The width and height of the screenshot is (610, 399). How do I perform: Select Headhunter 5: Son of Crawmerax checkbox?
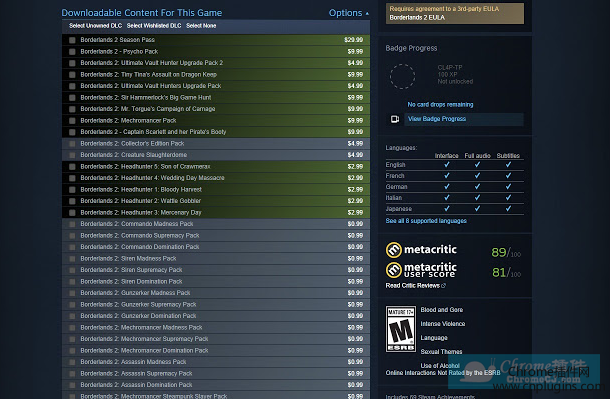tap(72, 167)
